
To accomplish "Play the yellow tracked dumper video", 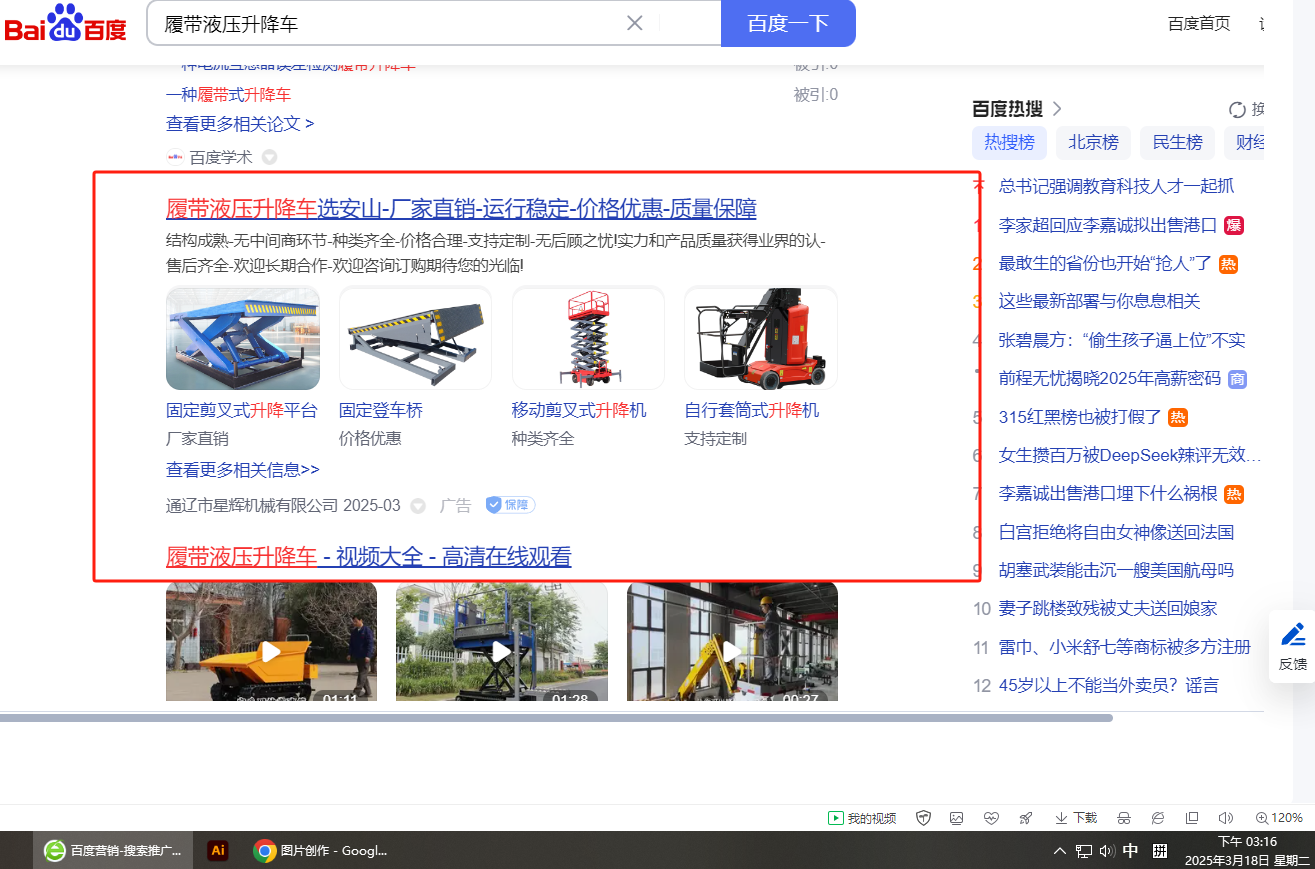I will 271,641.
